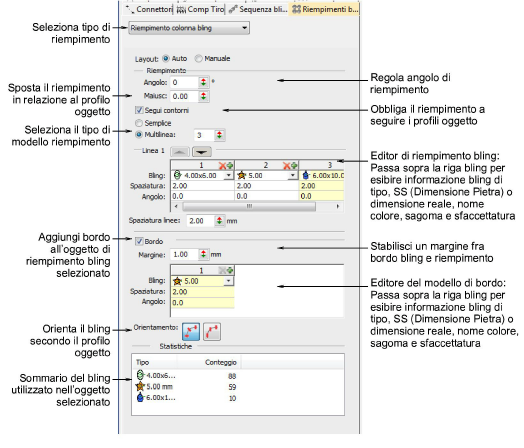
Task: Select the second Orientamento icon (grey)
Action: (212, 331)
